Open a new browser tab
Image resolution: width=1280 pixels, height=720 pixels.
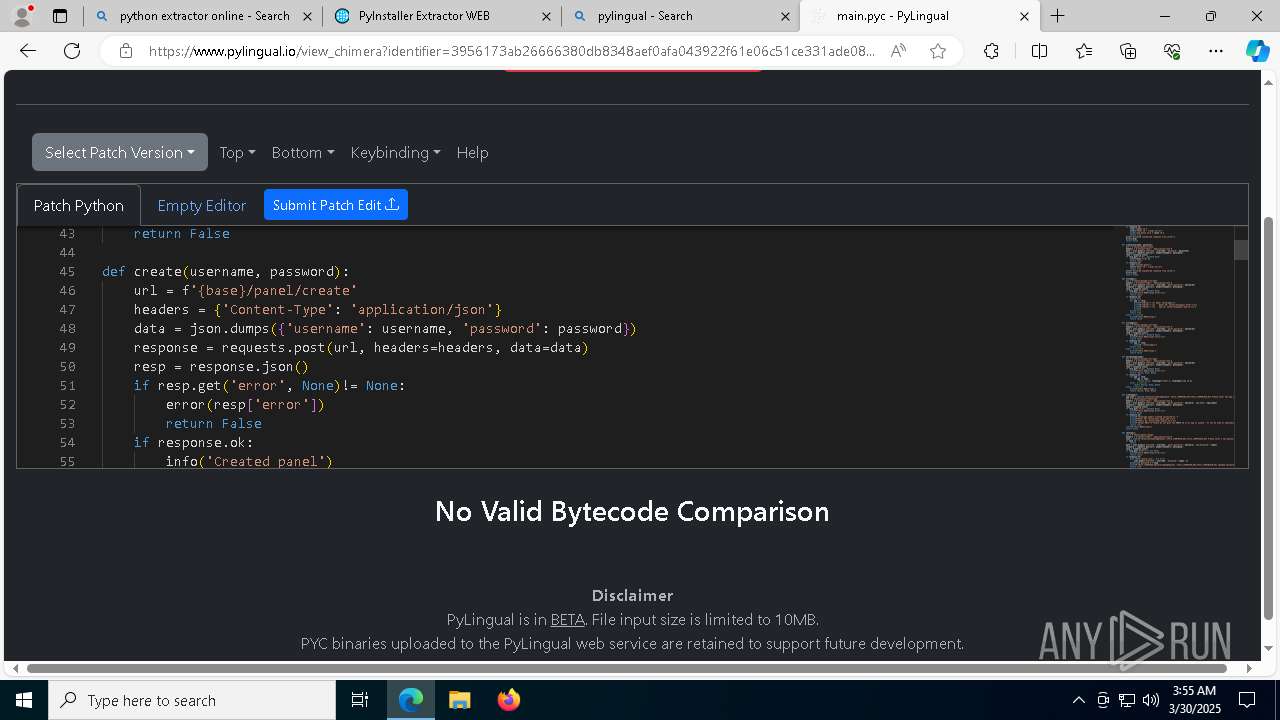tap(1057, 16)
